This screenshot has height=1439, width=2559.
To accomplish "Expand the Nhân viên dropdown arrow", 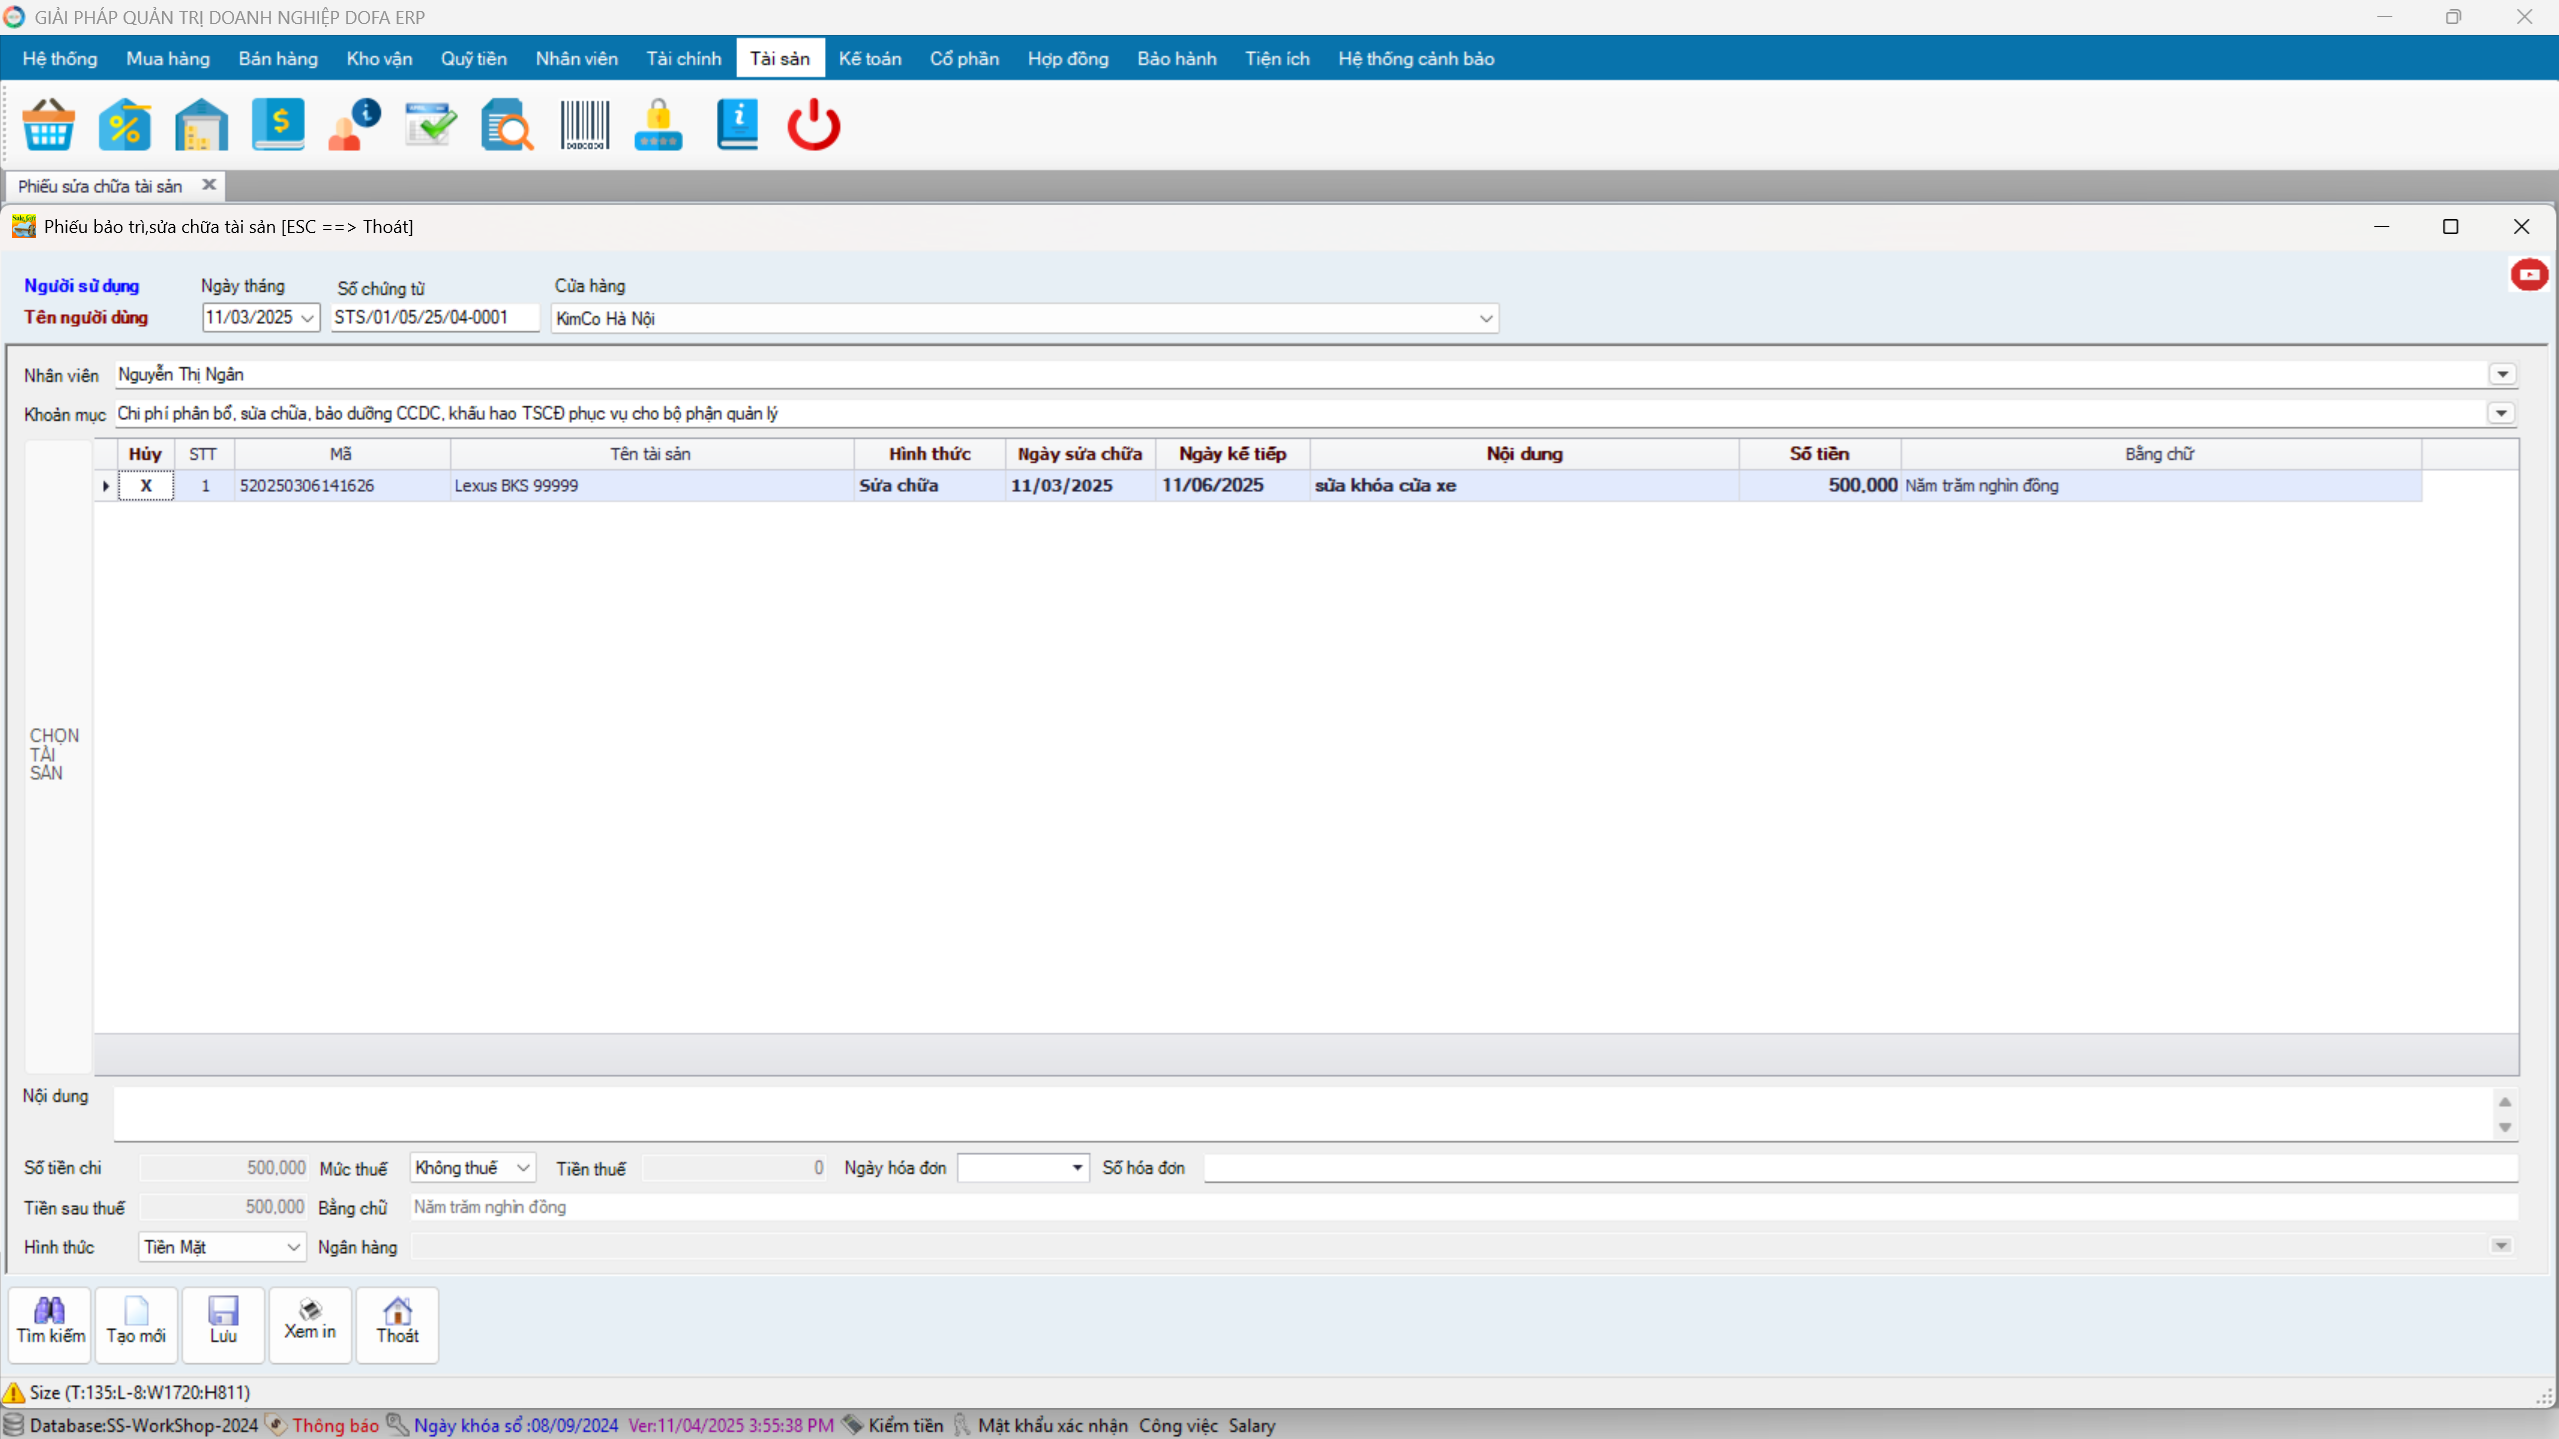I will pos(2502,374).
